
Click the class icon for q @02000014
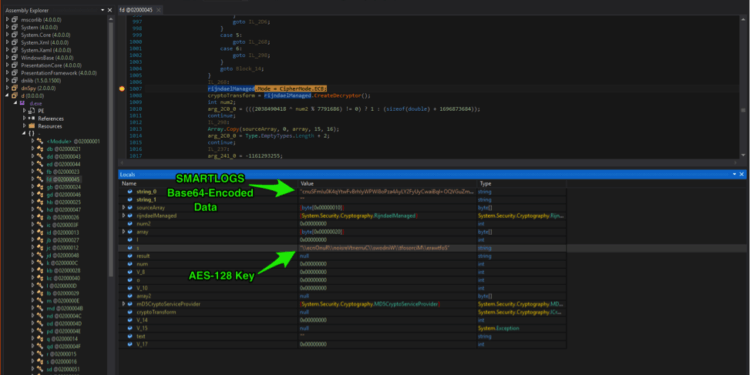tap(41, 339)
